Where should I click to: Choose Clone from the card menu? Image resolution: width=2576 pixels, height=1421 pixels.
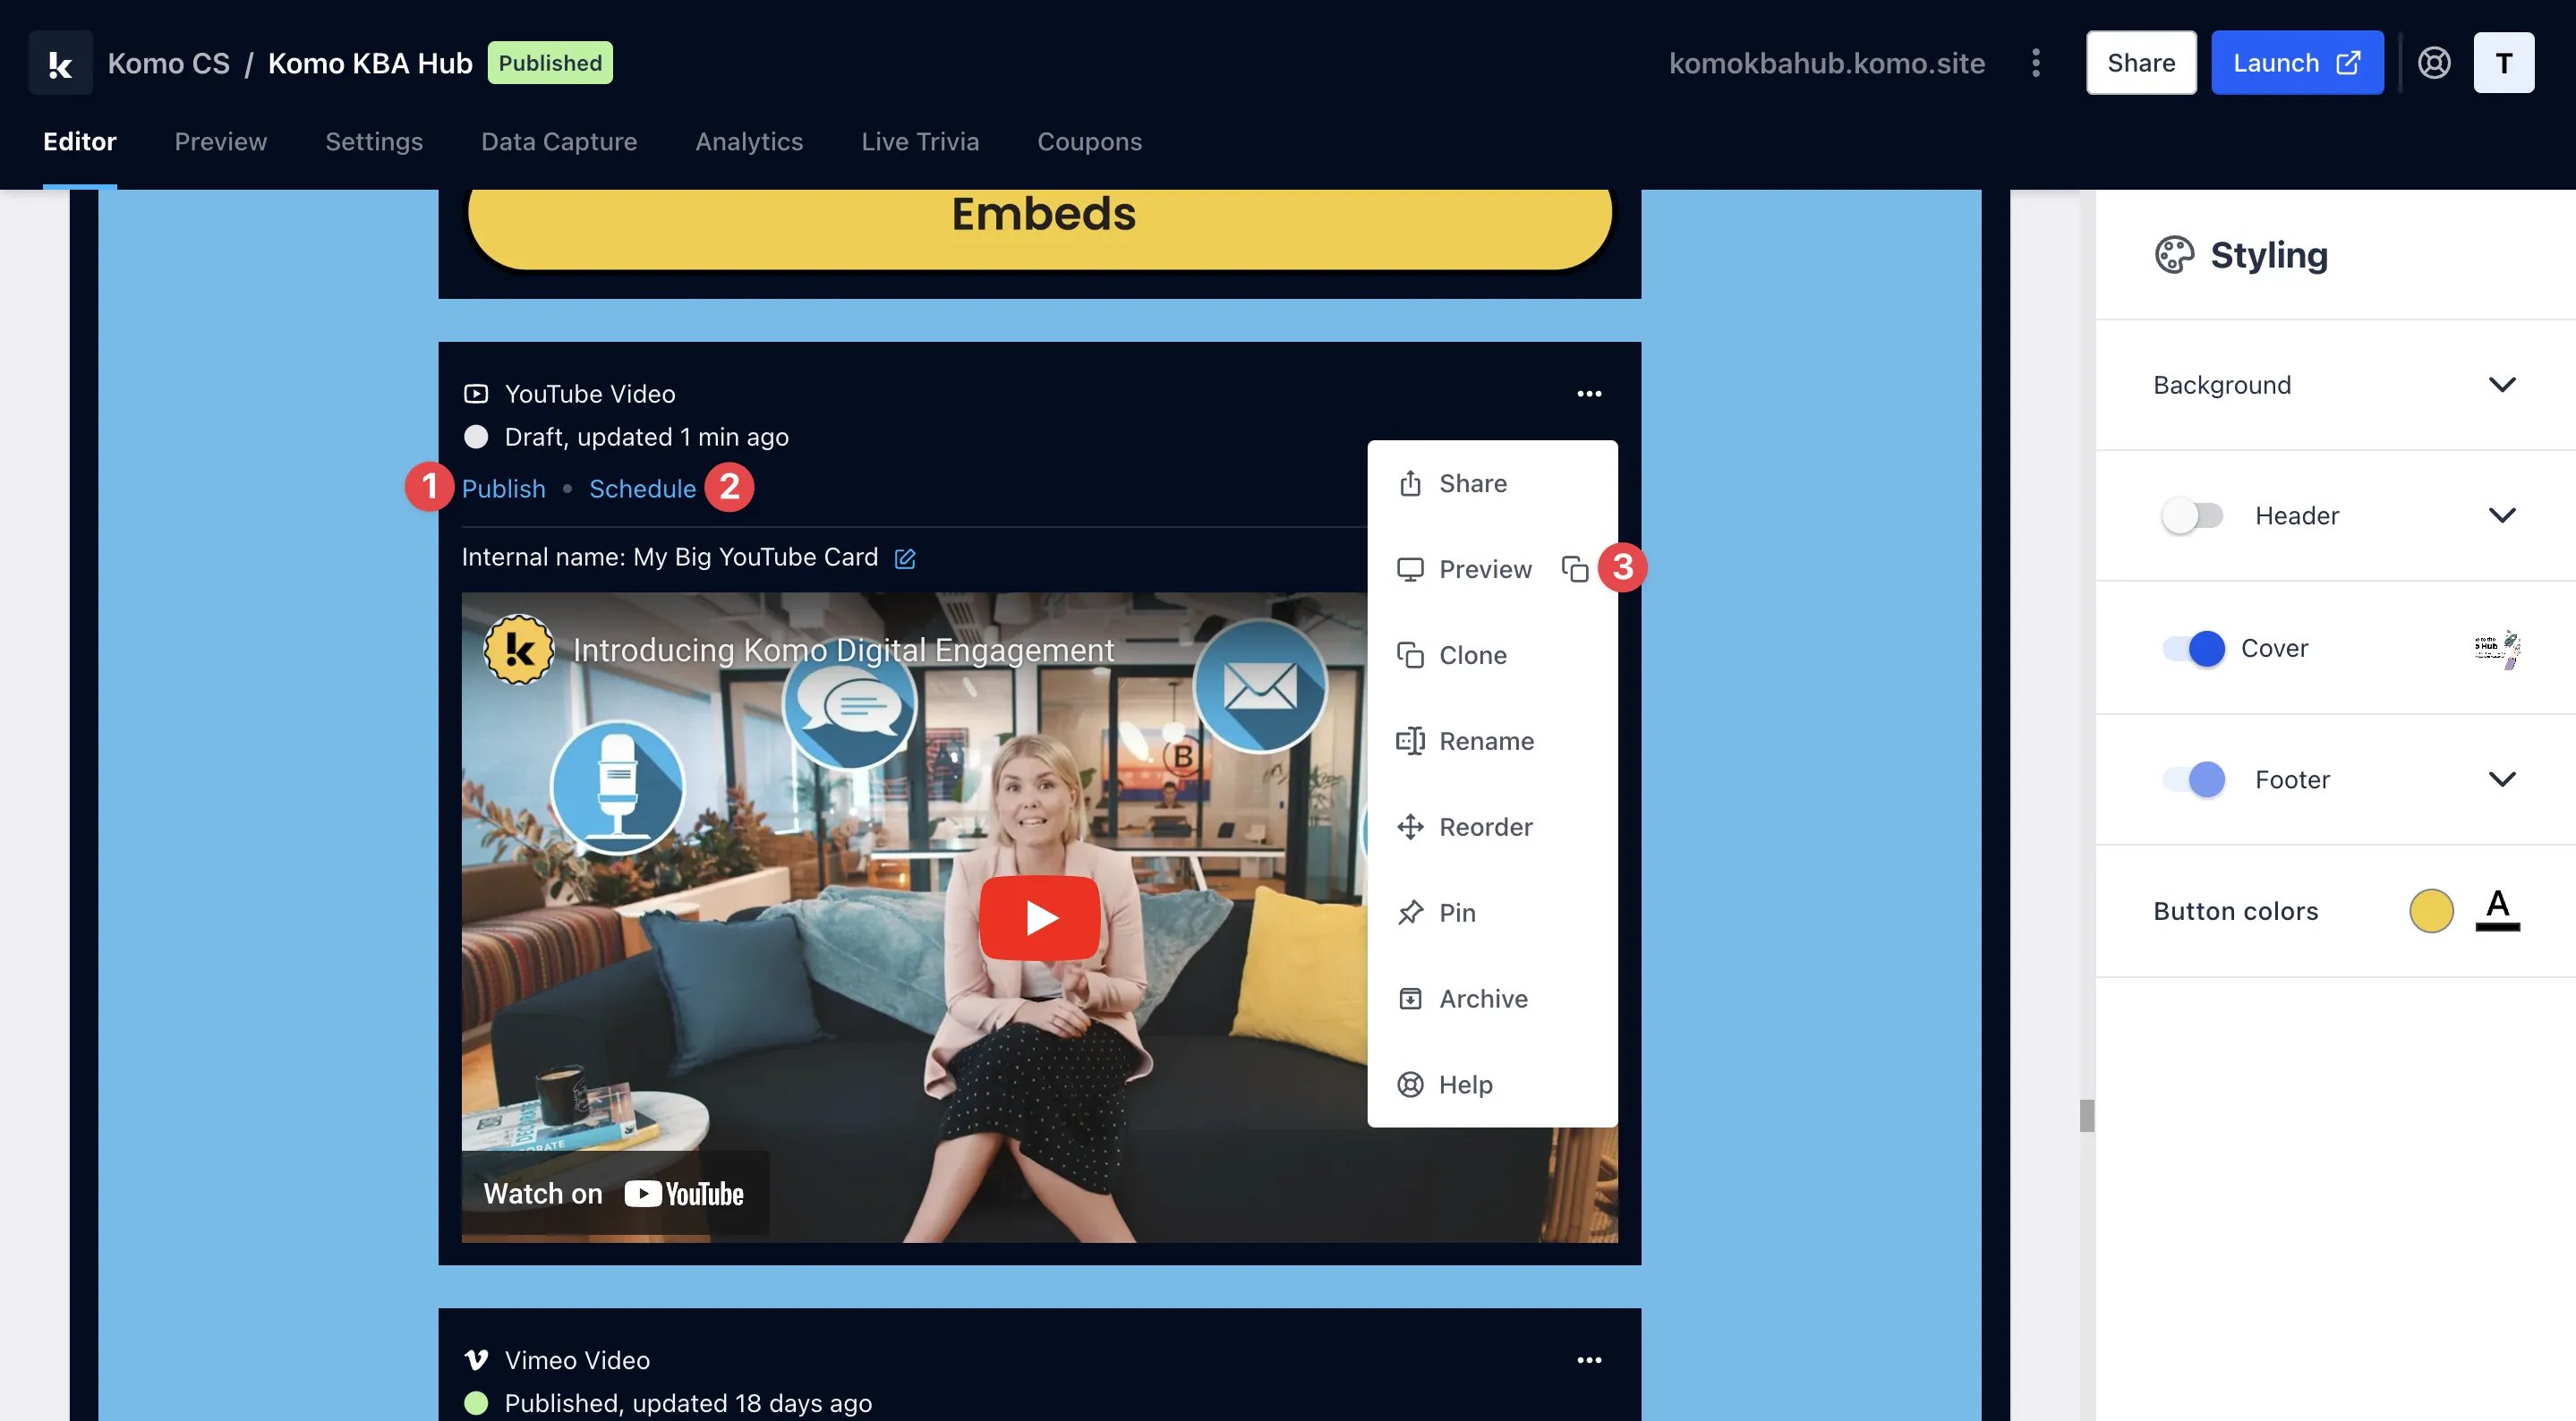1491,655
